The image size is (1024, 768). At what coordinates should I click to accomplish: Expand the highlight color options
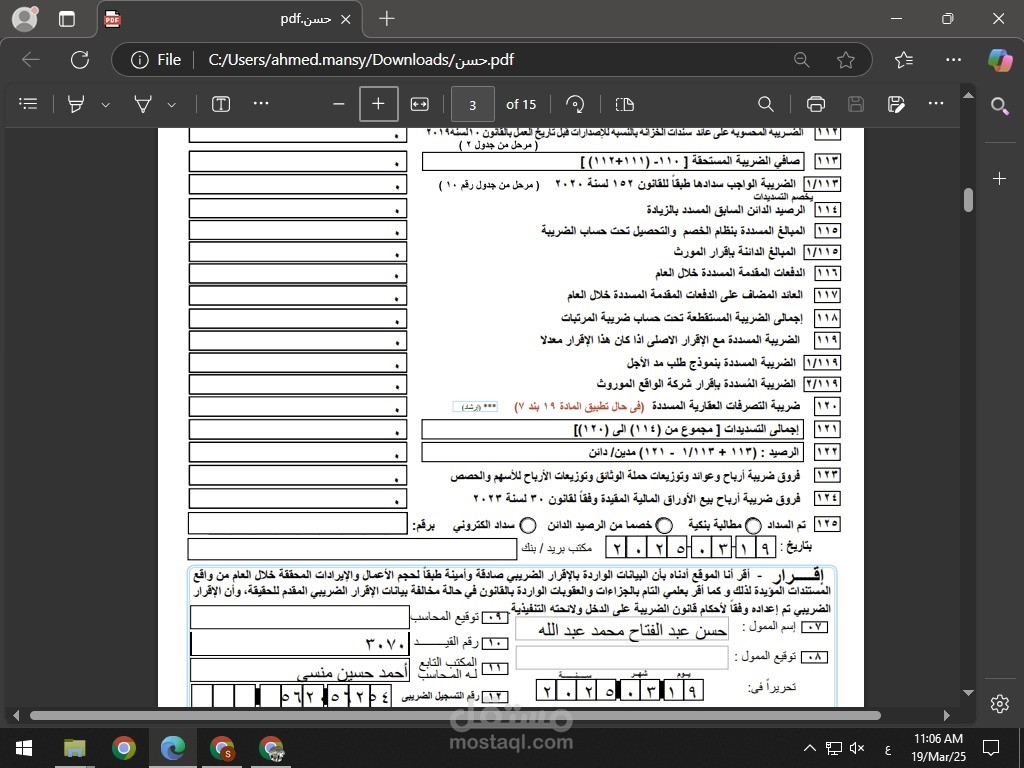(x=106, y=104)
